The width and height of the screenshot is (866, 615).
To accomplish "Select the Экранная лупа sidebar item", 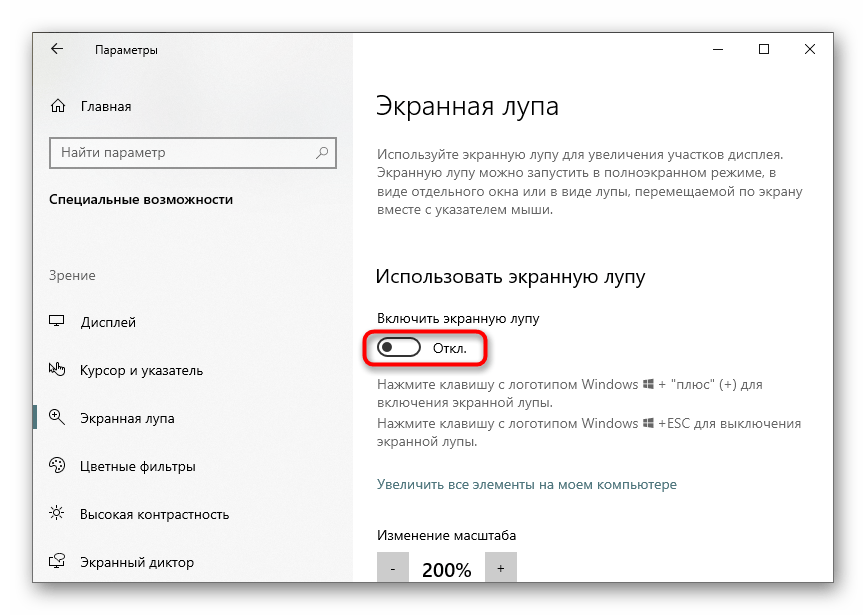I will tap(127, 418).
